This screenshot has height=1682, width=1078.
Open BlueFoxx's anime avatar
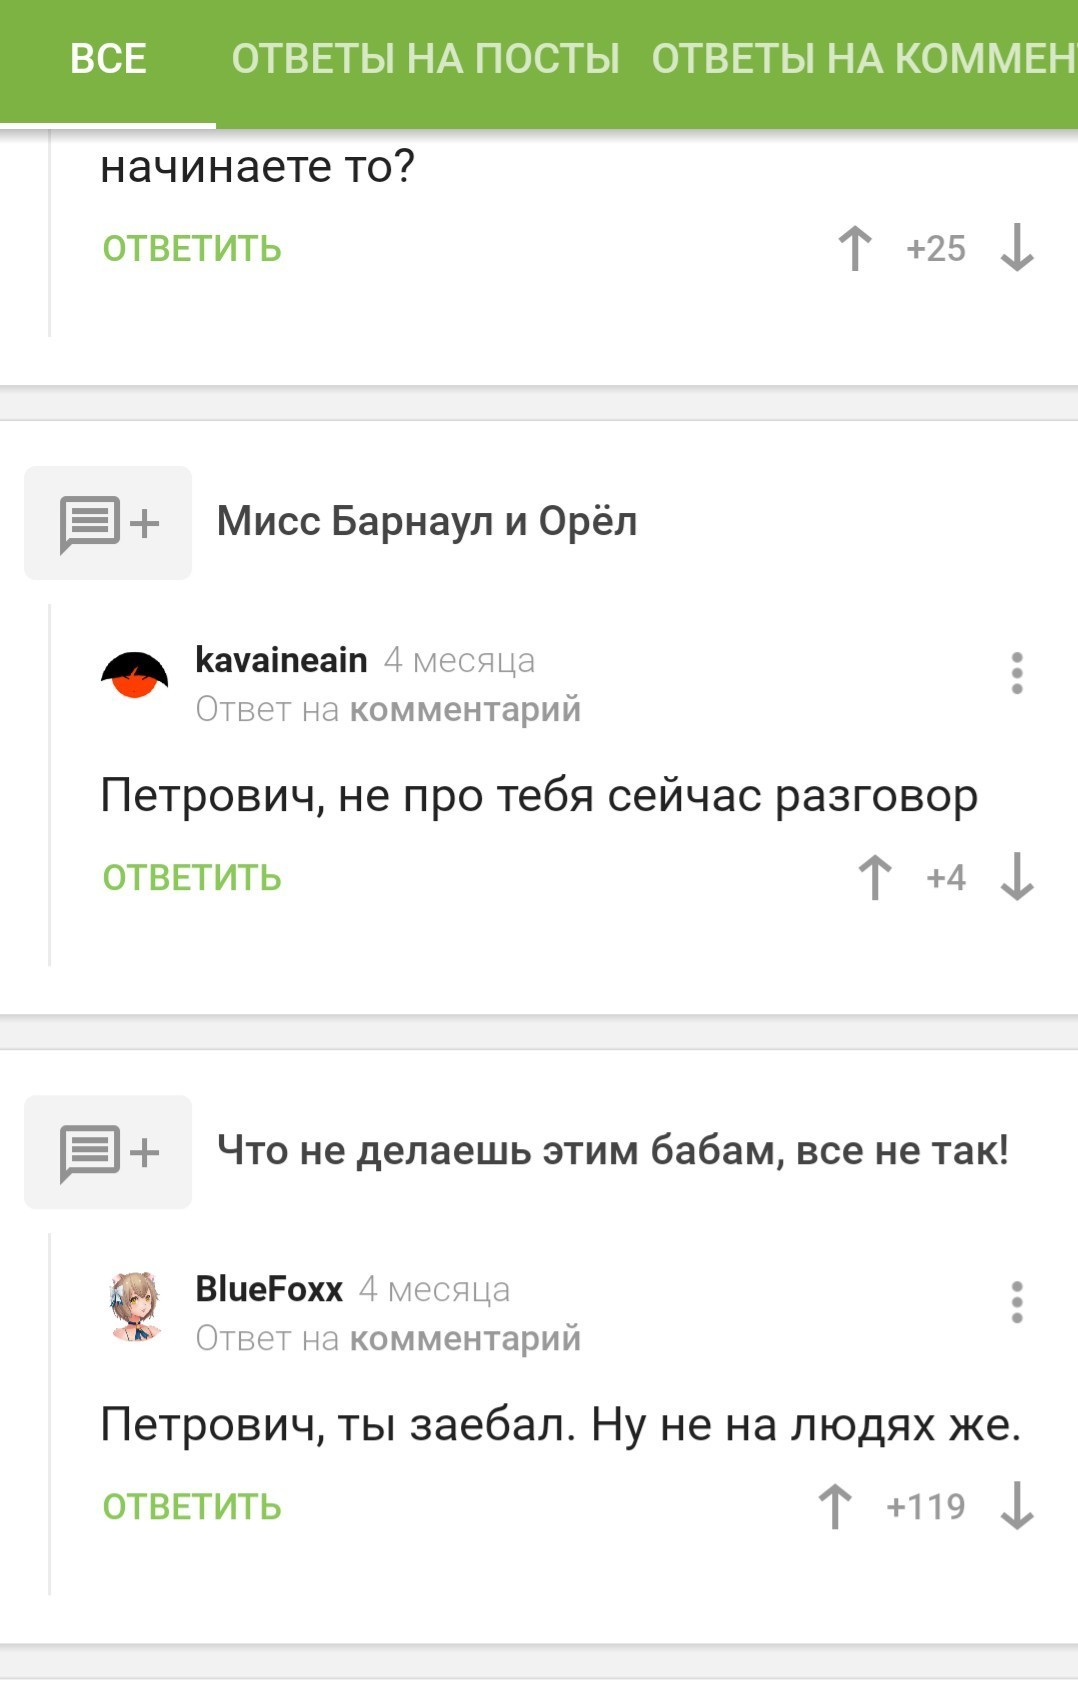(x=135, y=1306)
